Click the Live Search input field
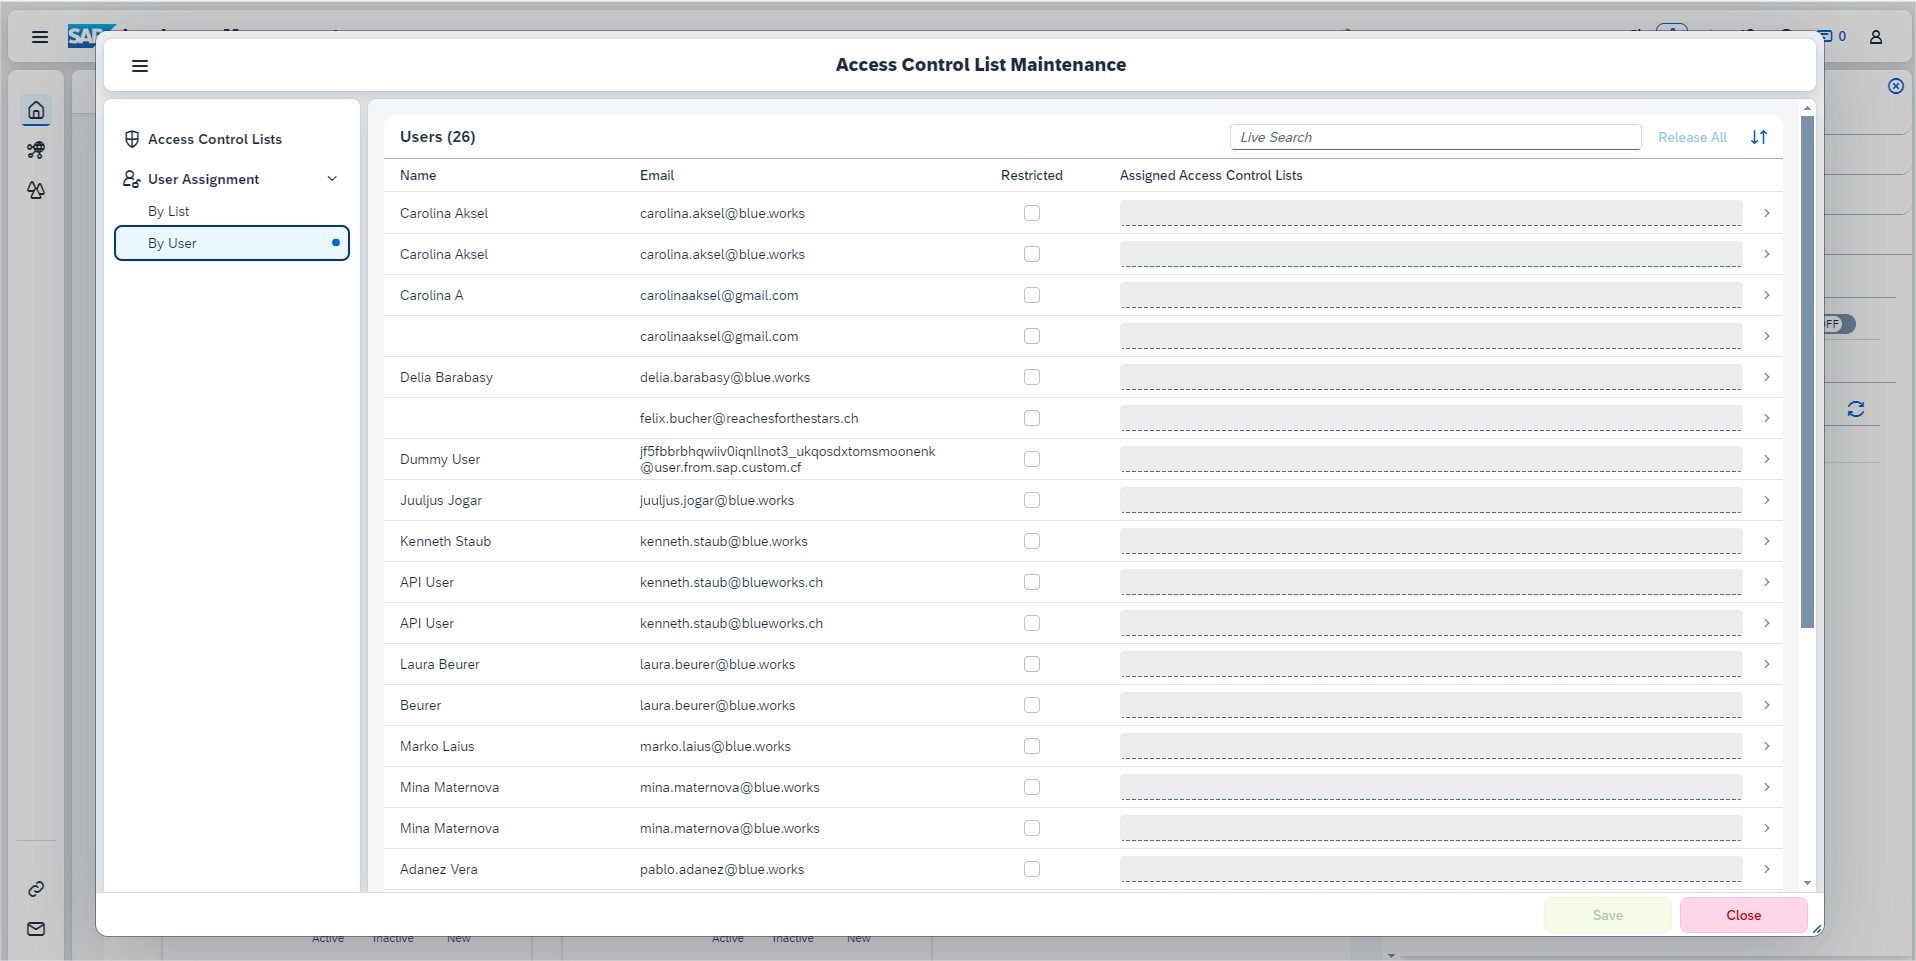 1435,137
